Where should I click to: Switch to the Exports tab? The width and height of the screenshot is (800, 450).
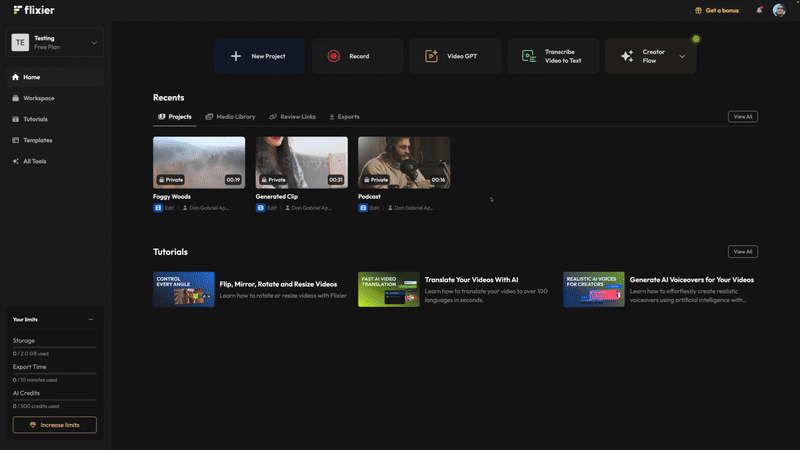[344, 117]
